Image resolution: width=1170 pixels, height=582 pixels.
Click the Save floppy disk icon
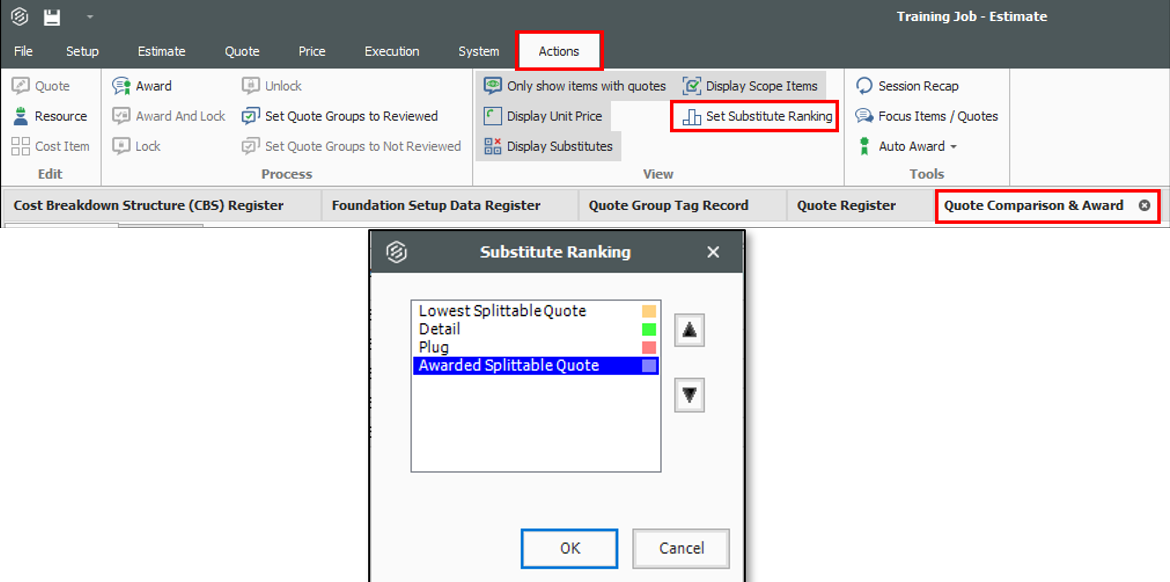51,16
